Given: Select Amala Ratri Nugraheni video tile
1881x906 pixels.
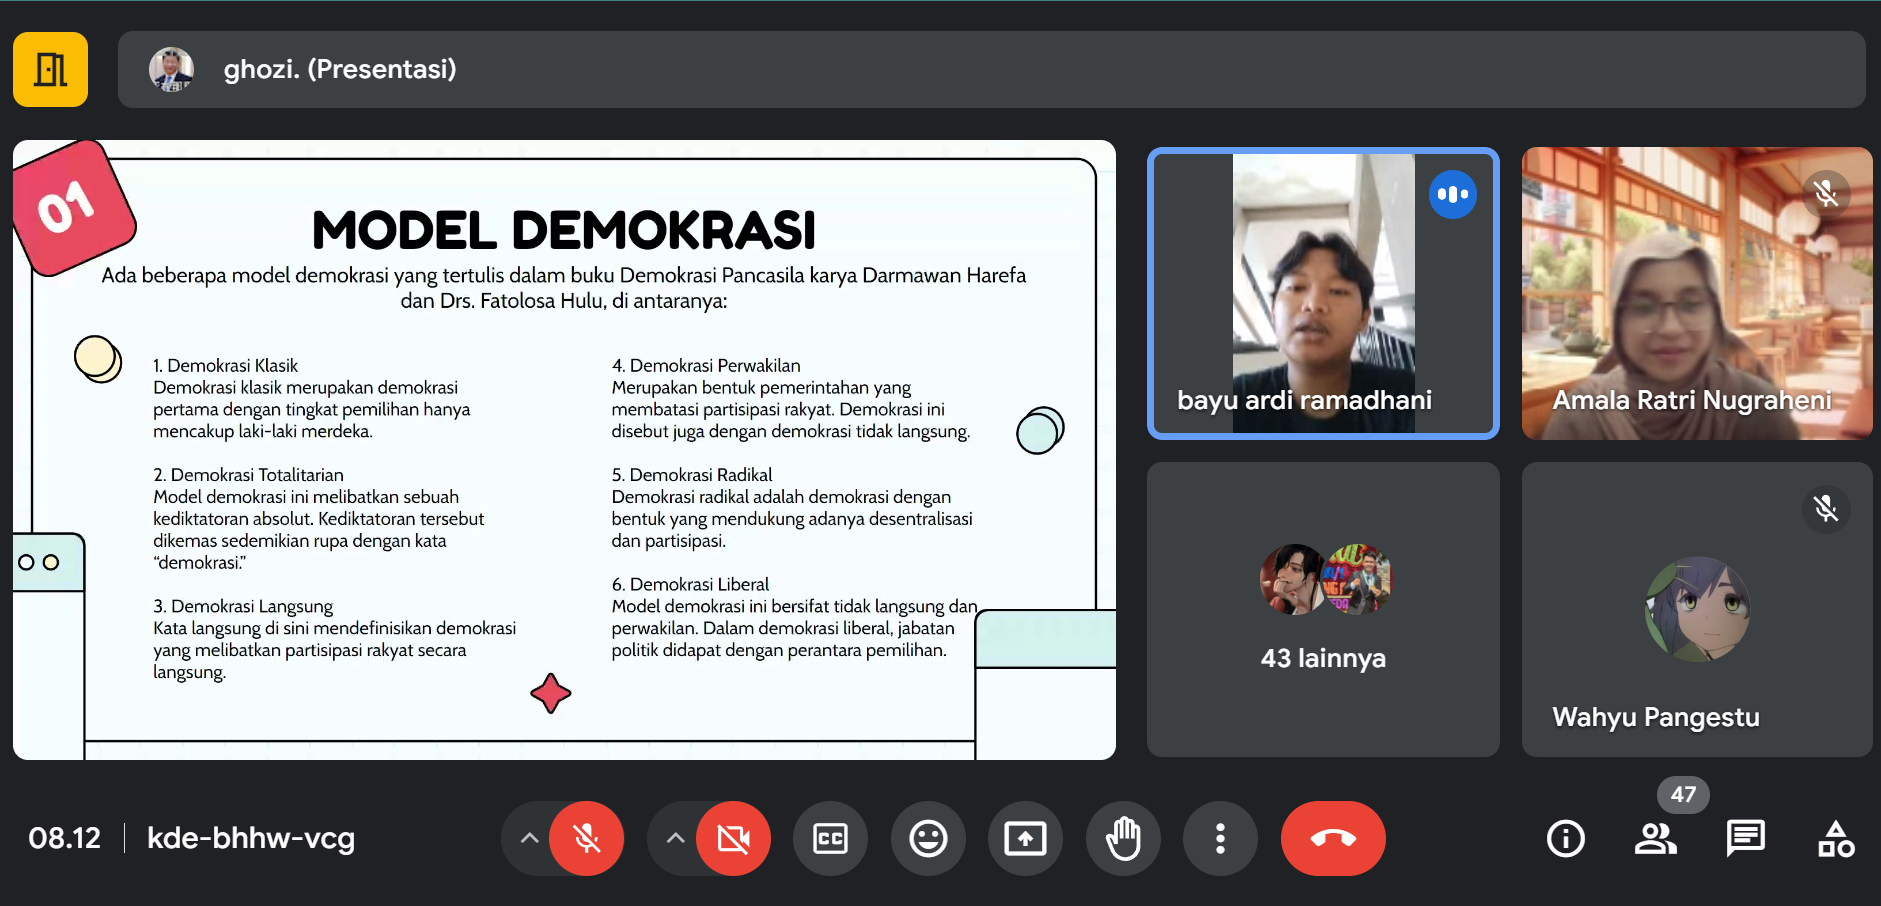Looking at the screenshot, I should pyautogui.click(x=1696, y=293).
